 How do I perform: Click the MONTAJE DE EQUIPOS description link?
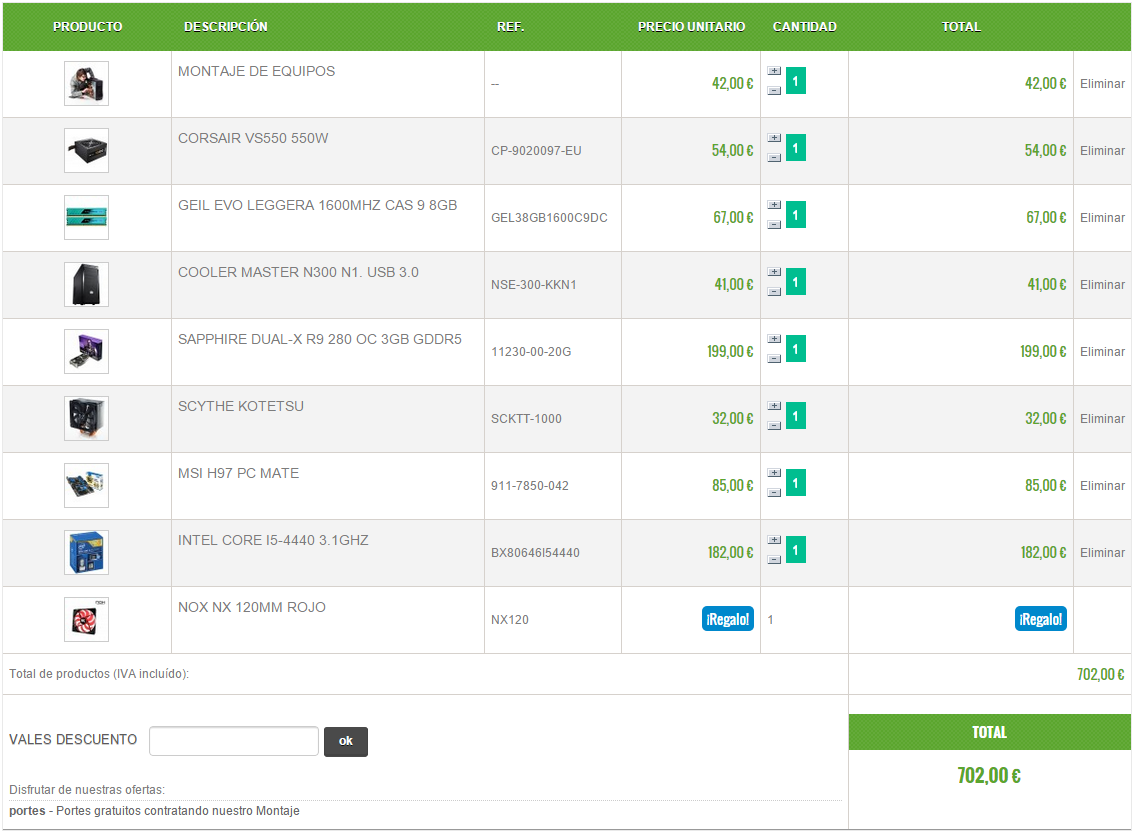tap(257, 71)
